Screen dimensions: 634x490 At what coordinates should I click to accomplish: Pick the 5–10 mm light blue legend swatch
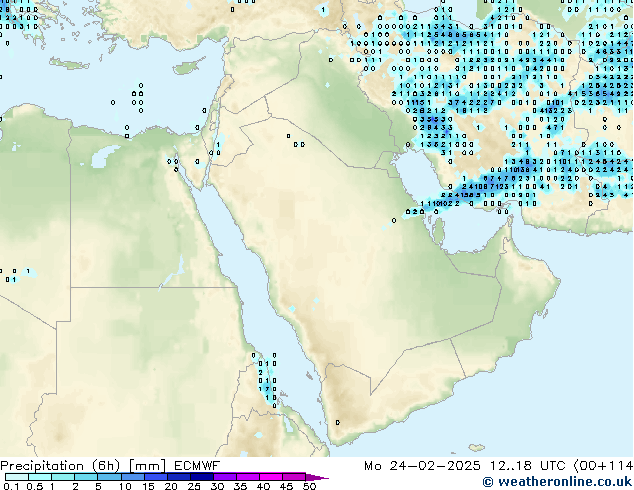(110, 477)
